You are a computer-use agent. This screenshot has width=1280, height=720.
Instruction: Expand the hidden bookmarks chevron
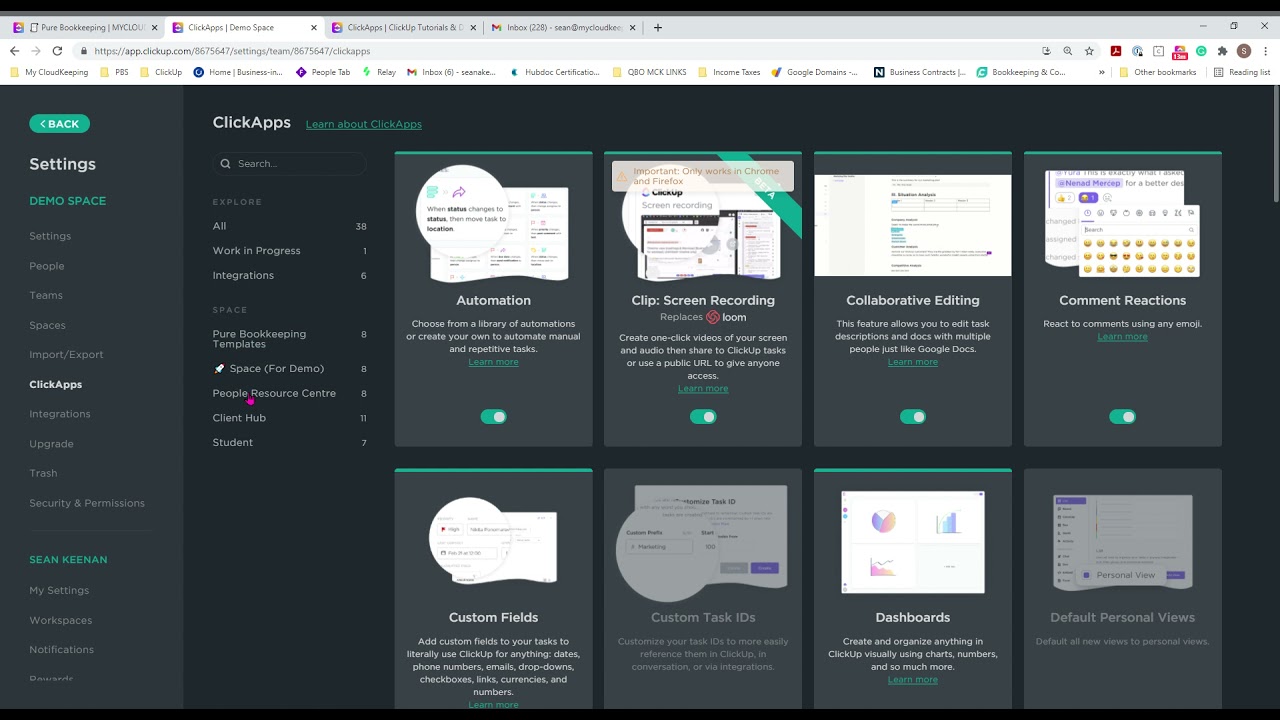[1102, 72]
